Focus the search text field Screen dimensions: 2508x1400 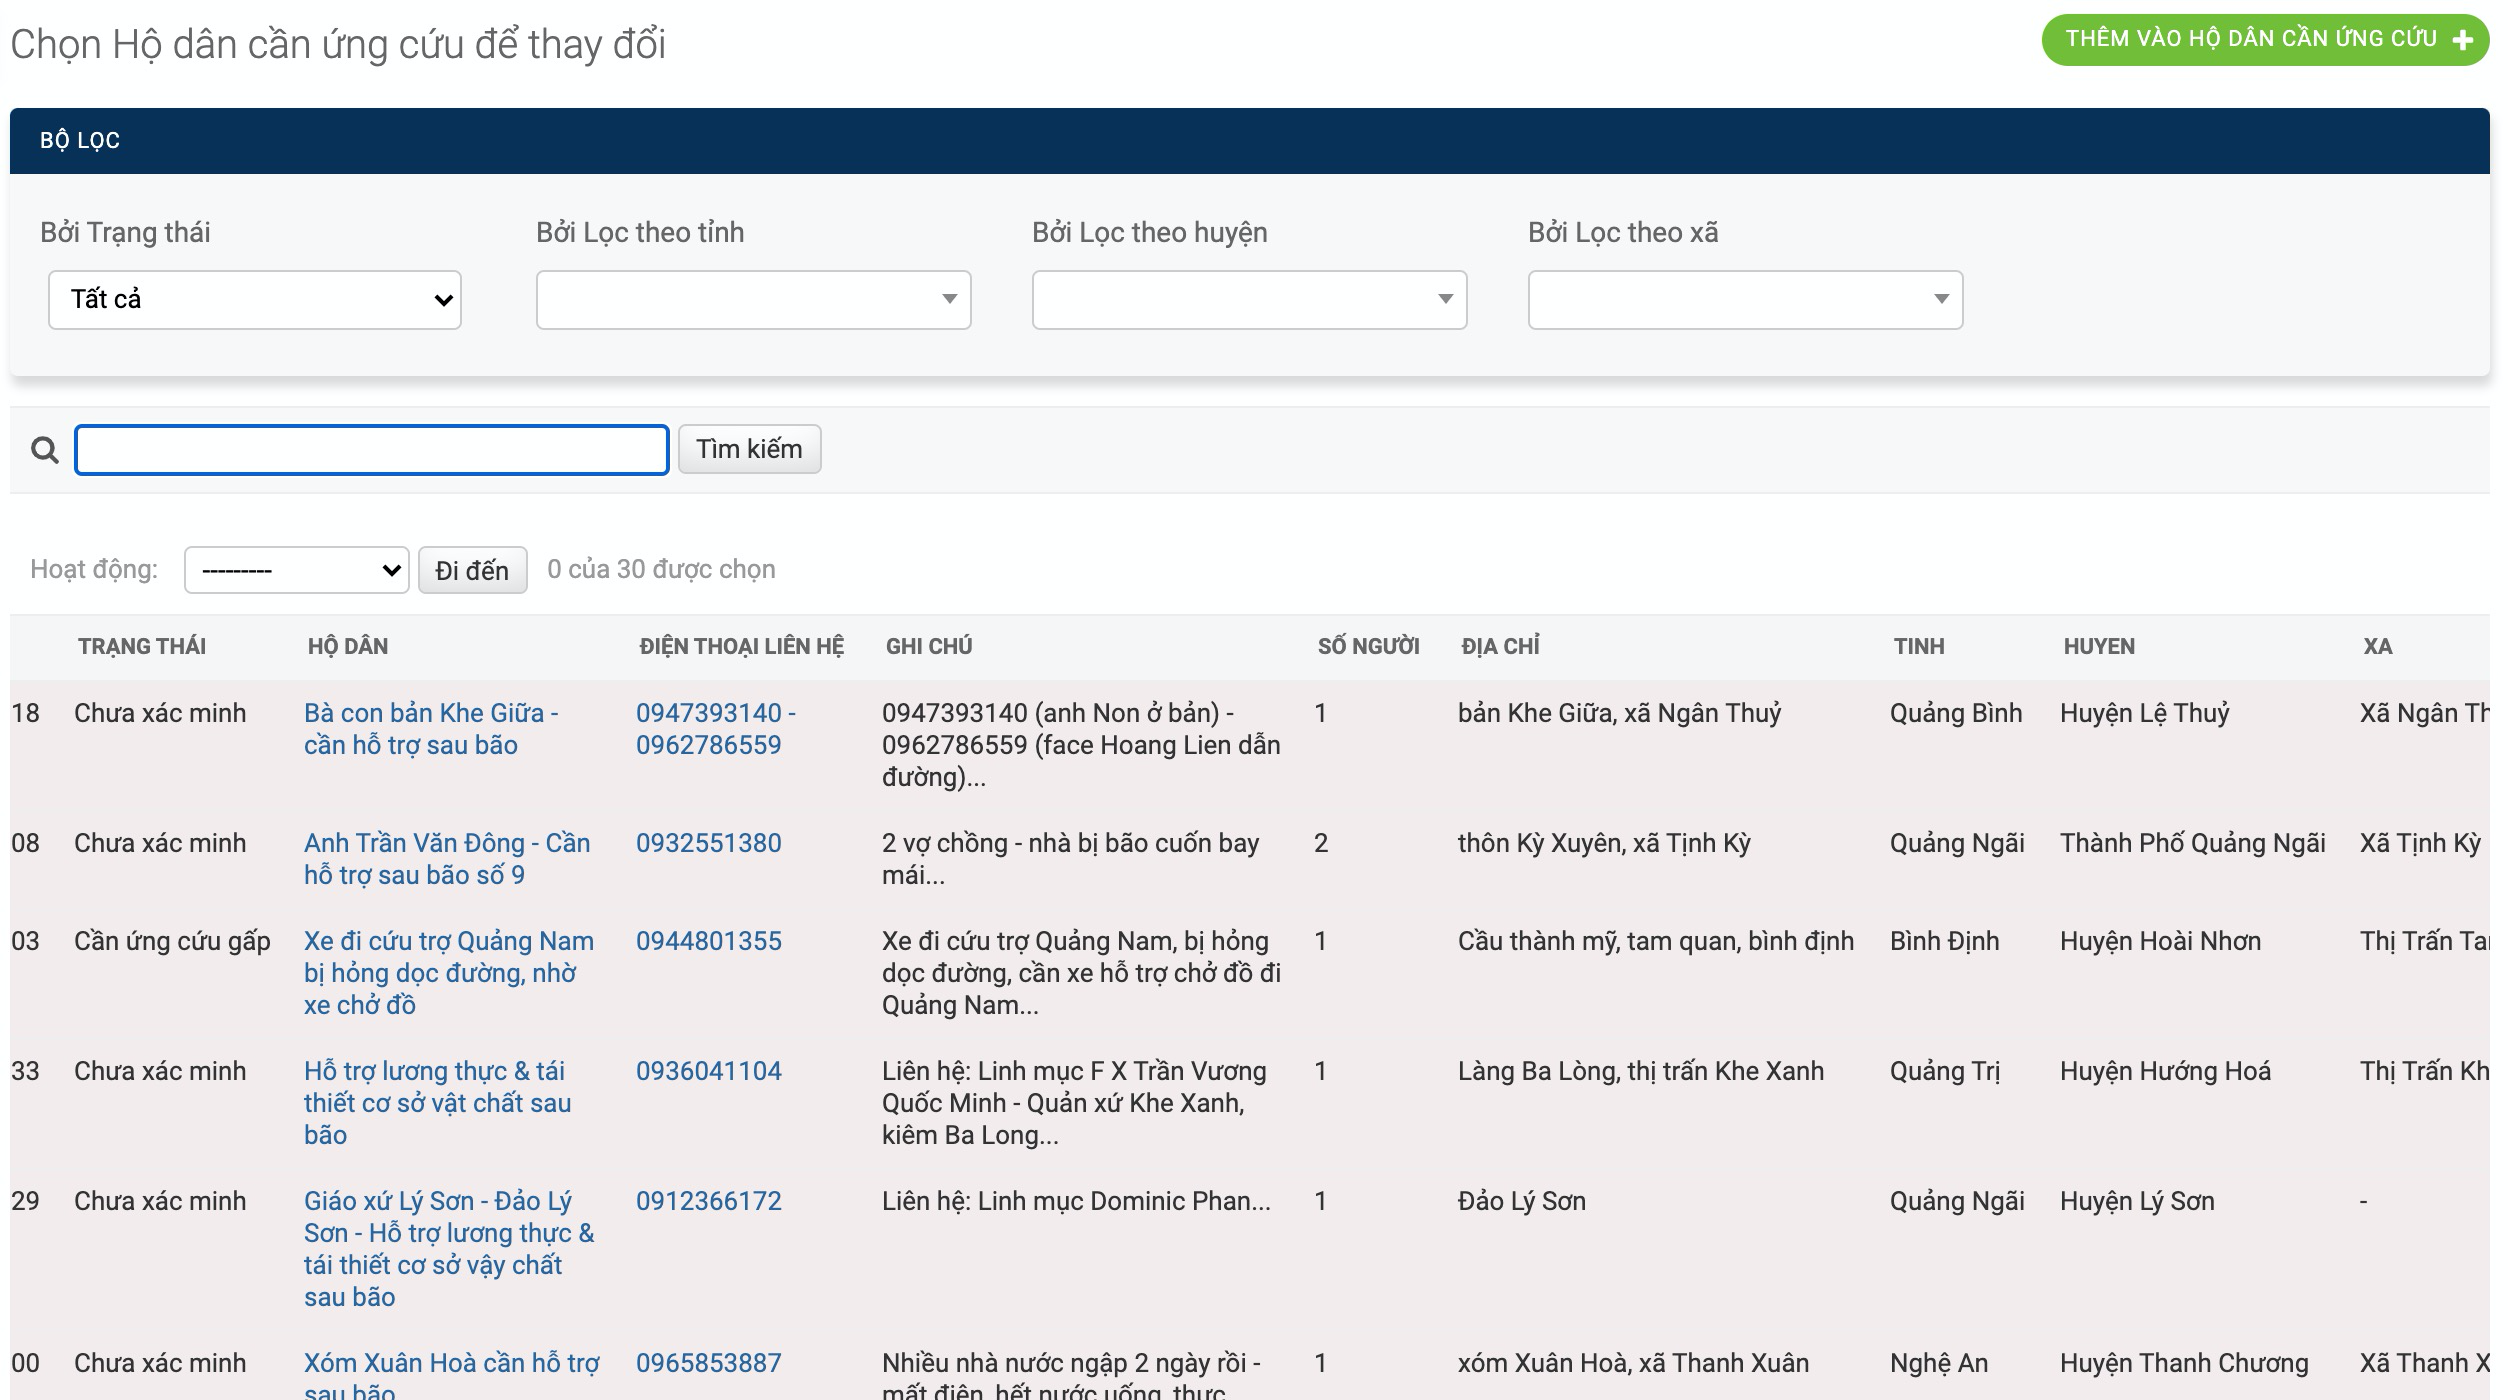pos(372,450)
